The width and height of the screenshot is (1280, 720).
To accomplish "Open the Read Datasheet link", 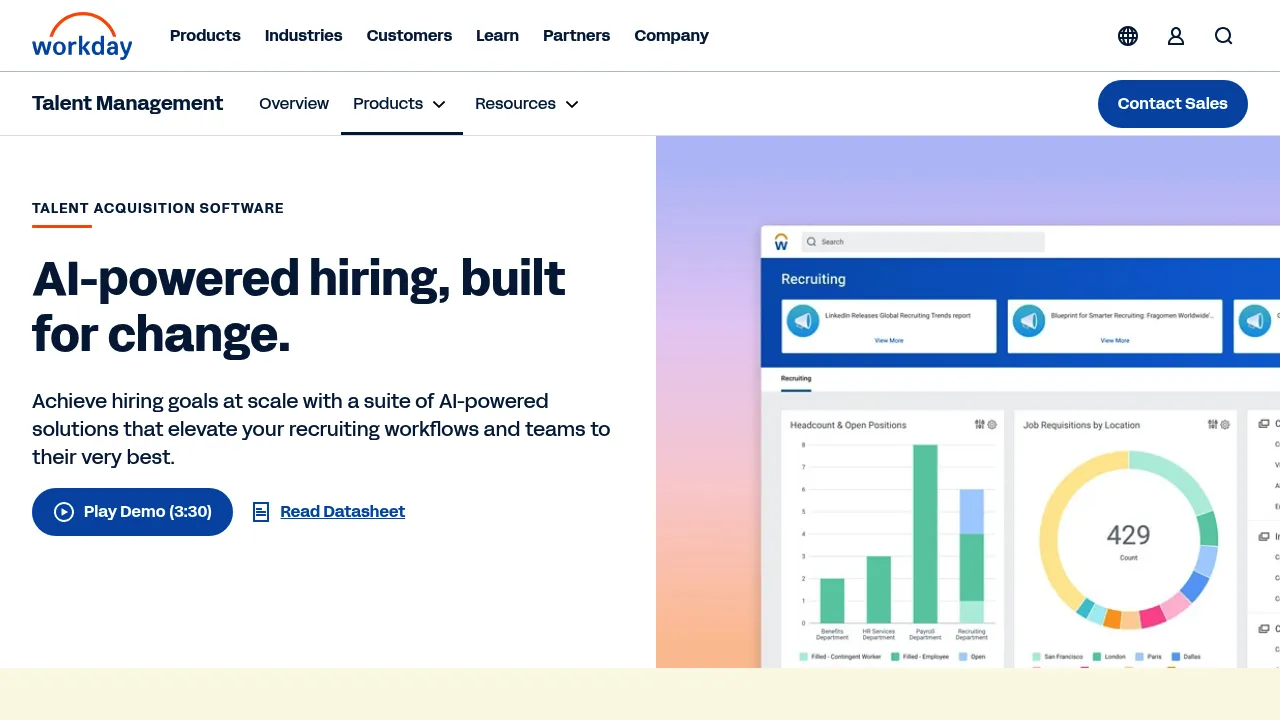I will click(342, 512).
